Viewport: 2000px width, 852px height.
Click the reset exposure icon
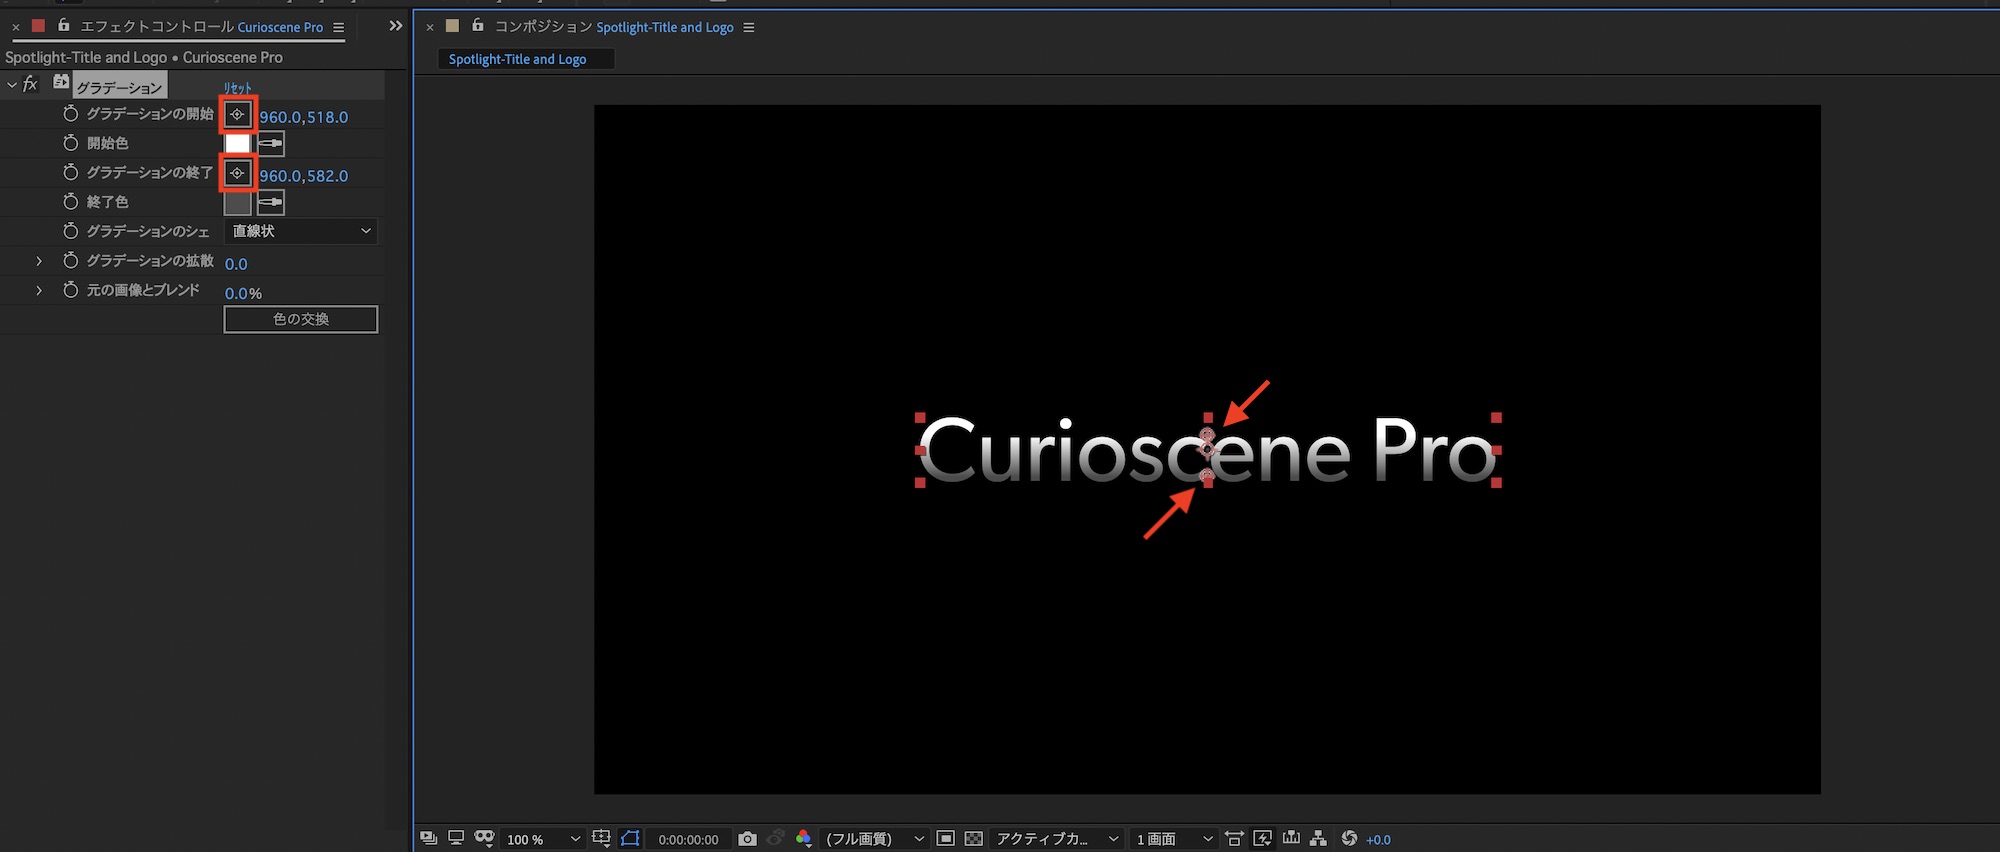coord(1349,839)
